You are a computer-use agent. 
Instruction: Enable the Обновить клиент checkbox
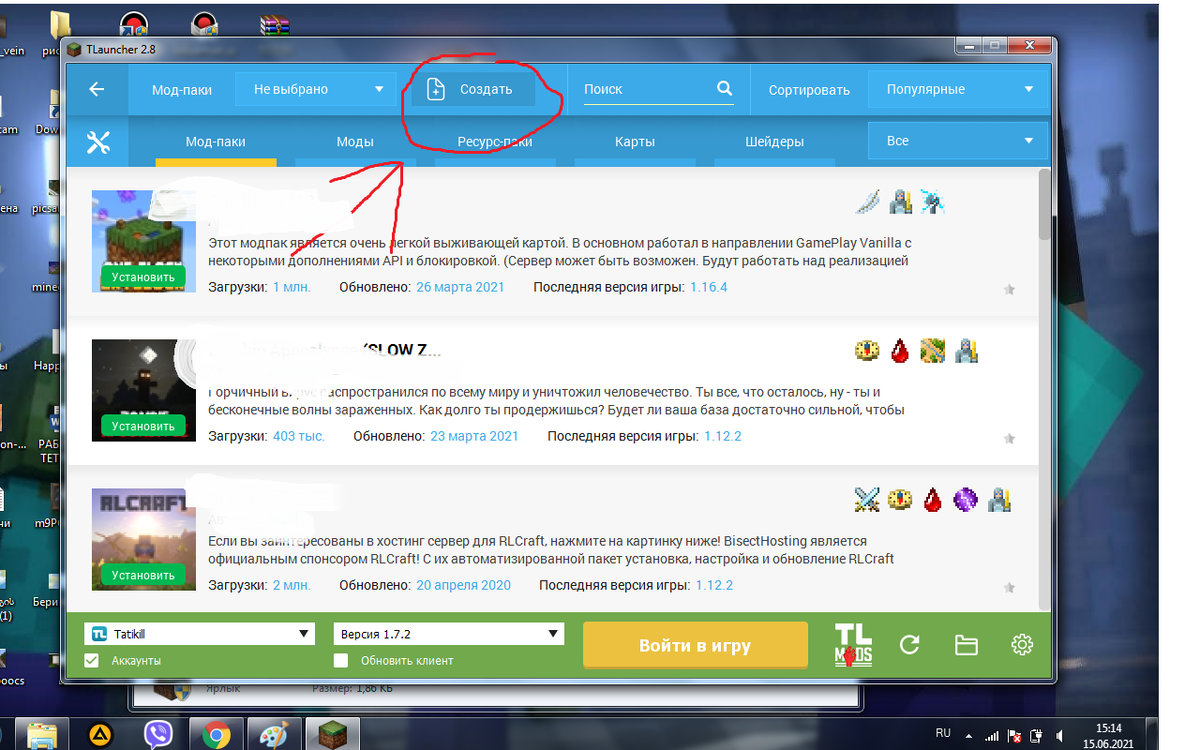tap(341, 660)
